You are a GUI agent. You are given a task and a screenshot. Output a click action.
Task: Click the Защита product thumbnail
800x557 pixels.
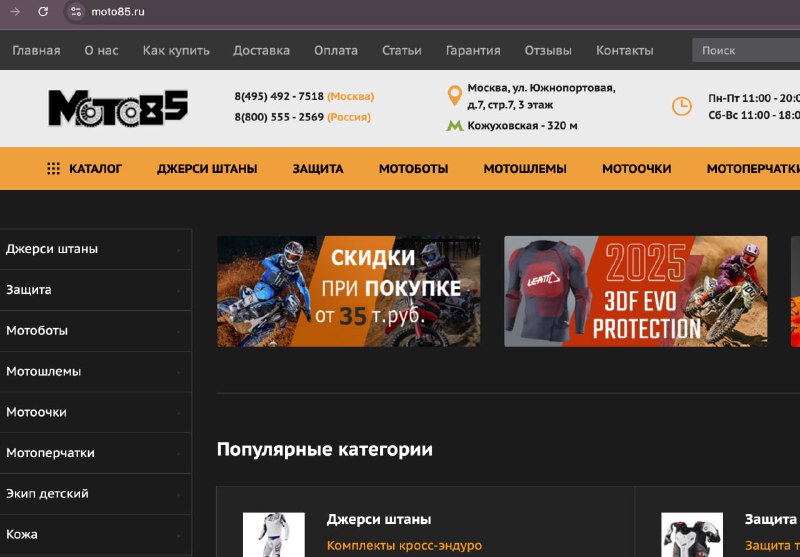tap(692, 535)
